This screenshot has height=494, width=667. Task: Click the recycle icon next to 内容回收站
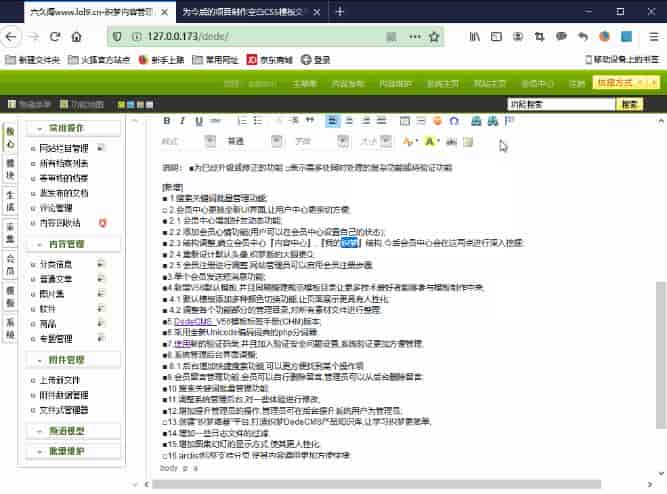point(102,221)
